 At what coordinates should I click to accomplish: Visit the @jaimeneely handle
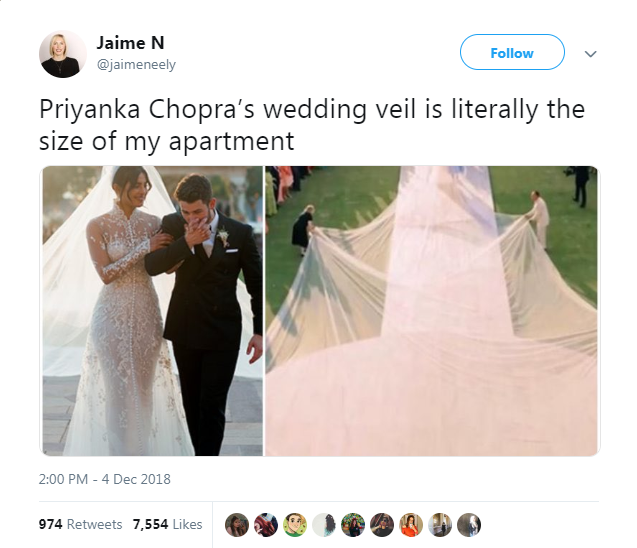pos(136,65)
